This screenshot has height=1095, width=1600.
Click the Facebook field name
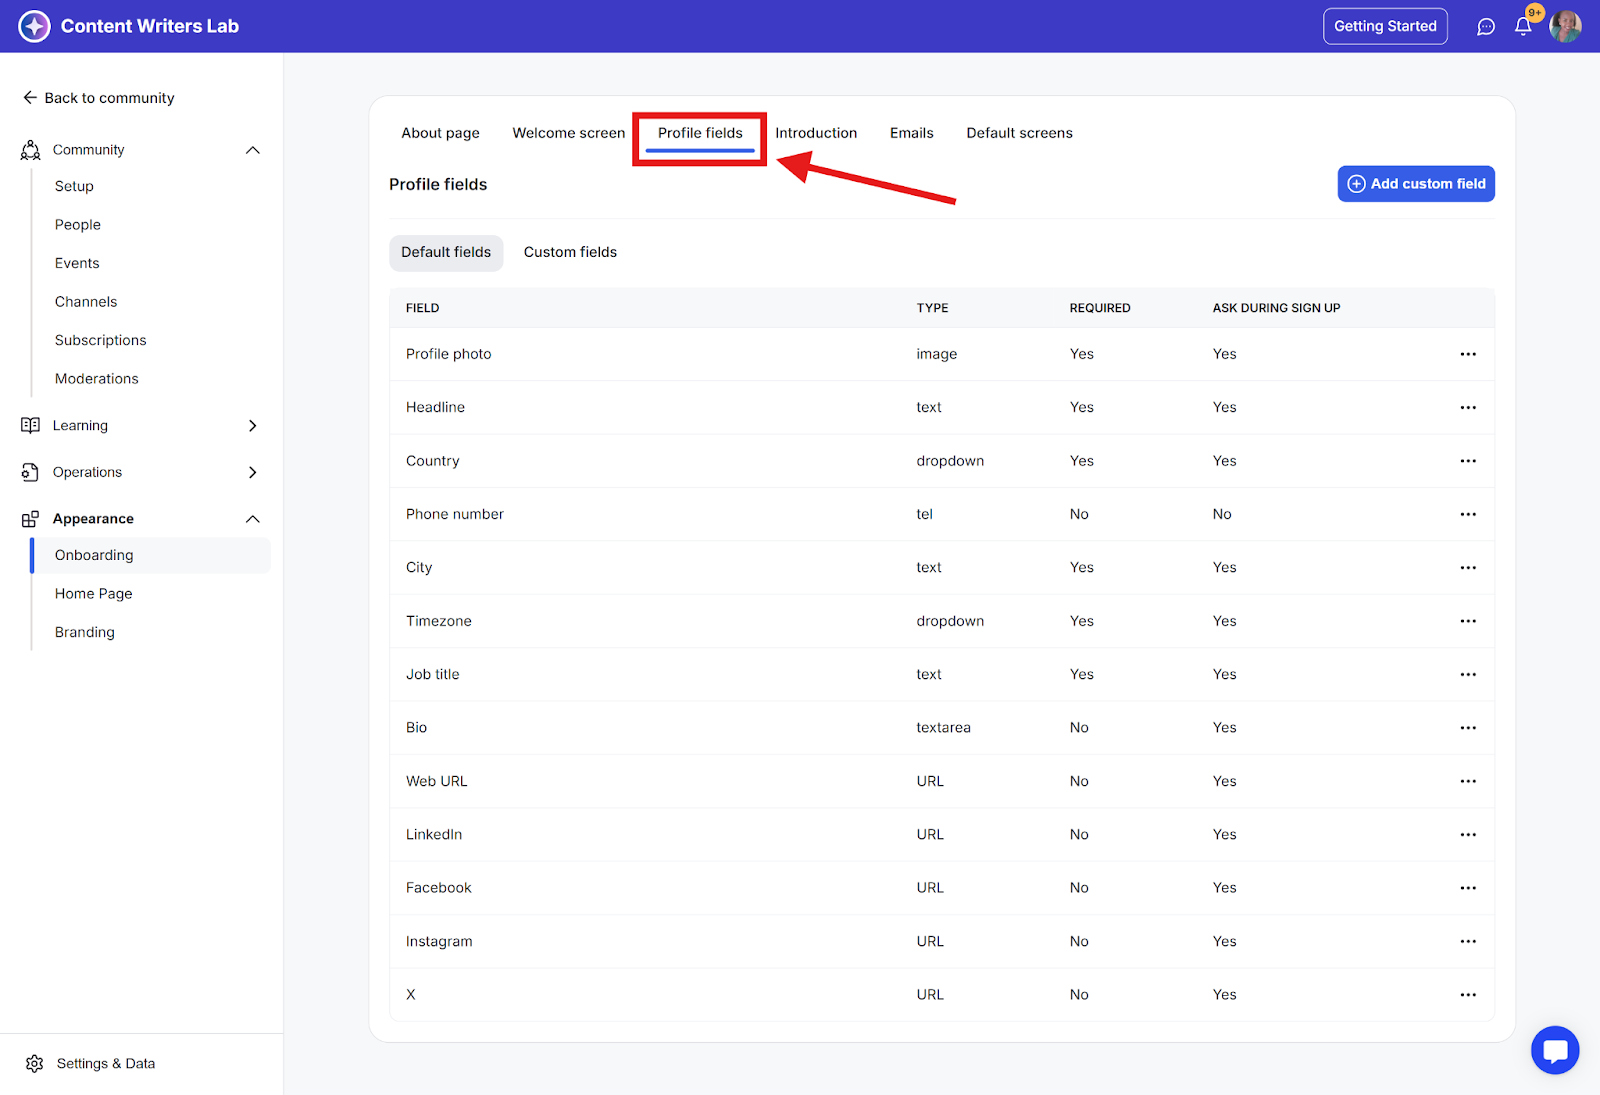coord(439,888)
